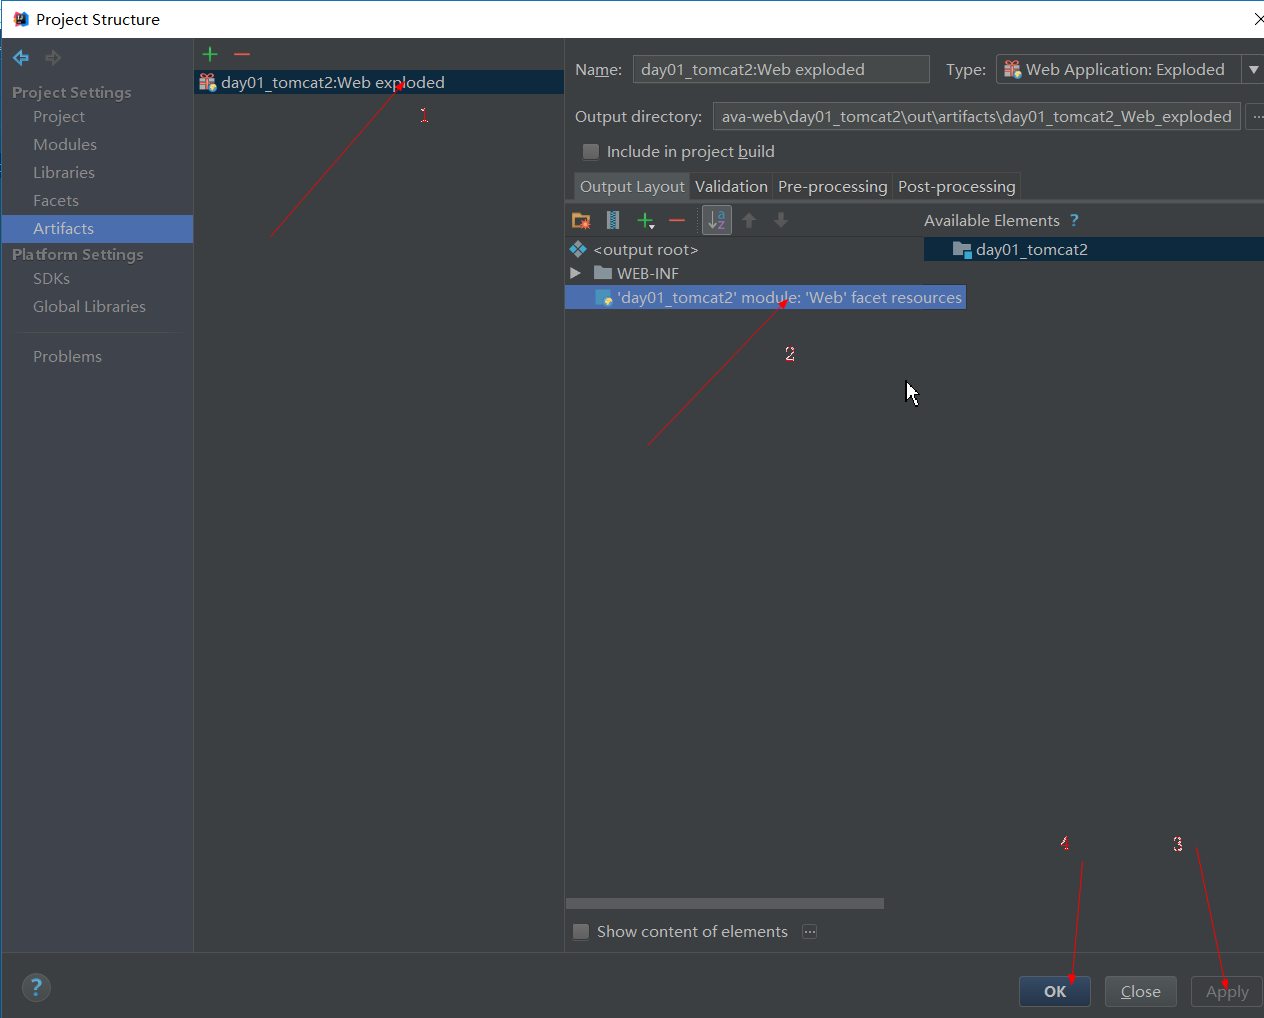Screen dimensions: 1264x1018
Task: Open help with bottom-left question mark button
Action: tap(36, 988)
